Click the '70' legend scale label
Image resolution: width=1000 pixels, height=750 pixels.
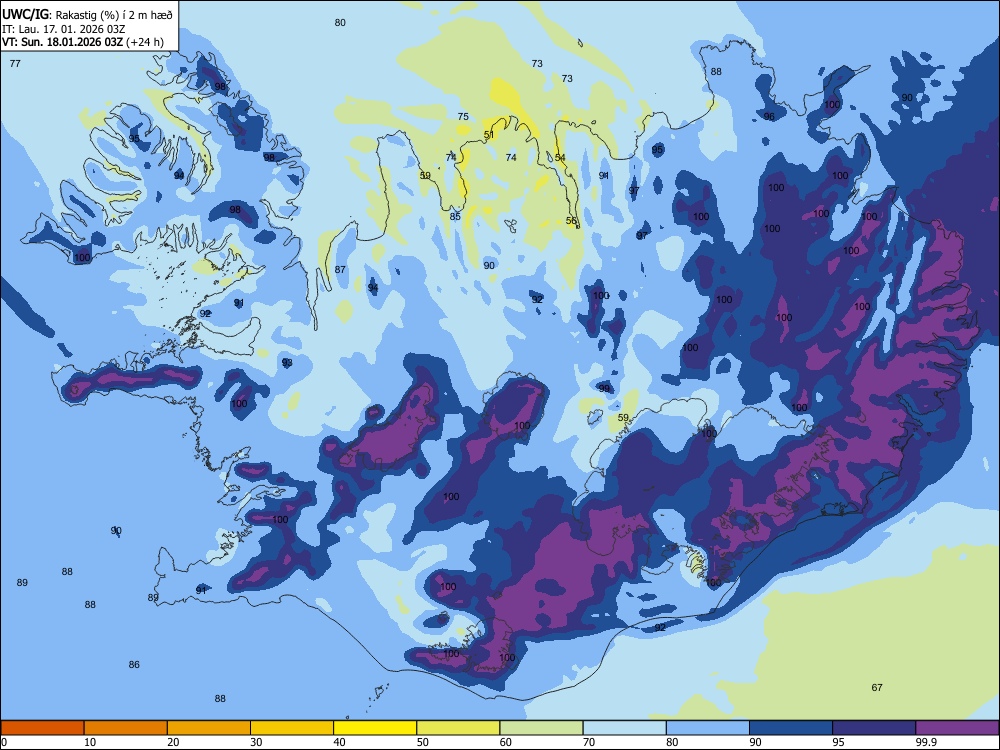(589, 742)
